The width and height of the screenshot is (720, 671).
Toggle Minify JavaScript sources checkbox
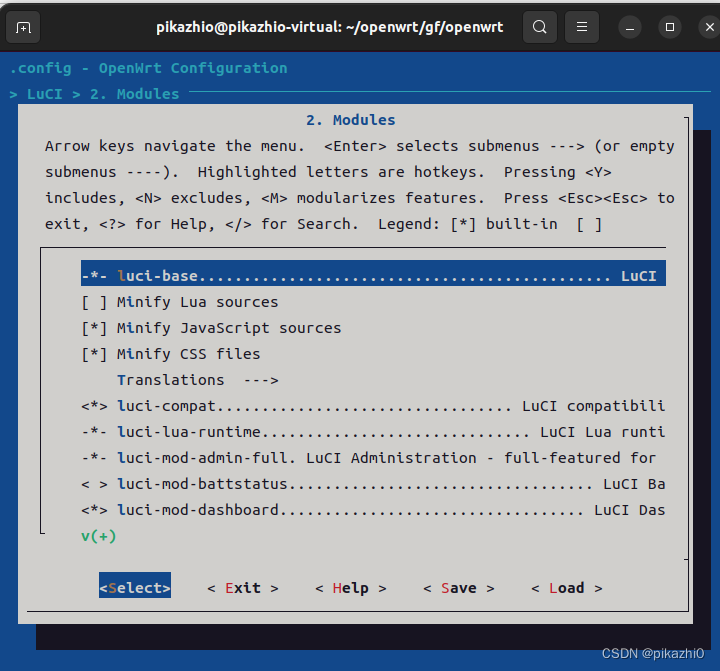94,328
